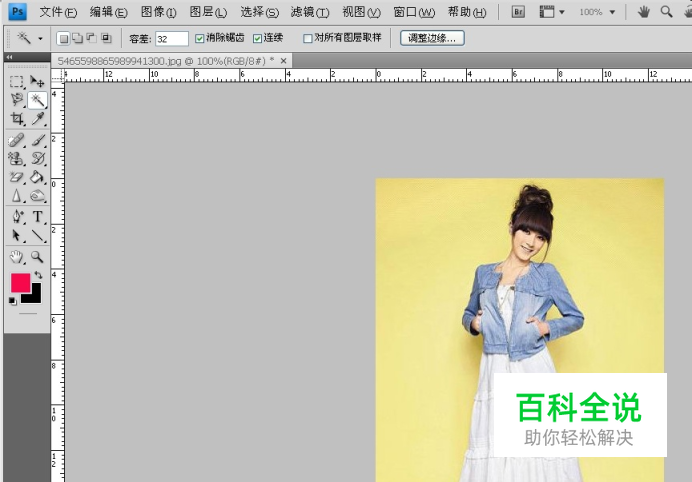The height and width of the screenshot is (482, 692).
Task: Click the Hand icon in application bar
Action: tap(644, 12)
